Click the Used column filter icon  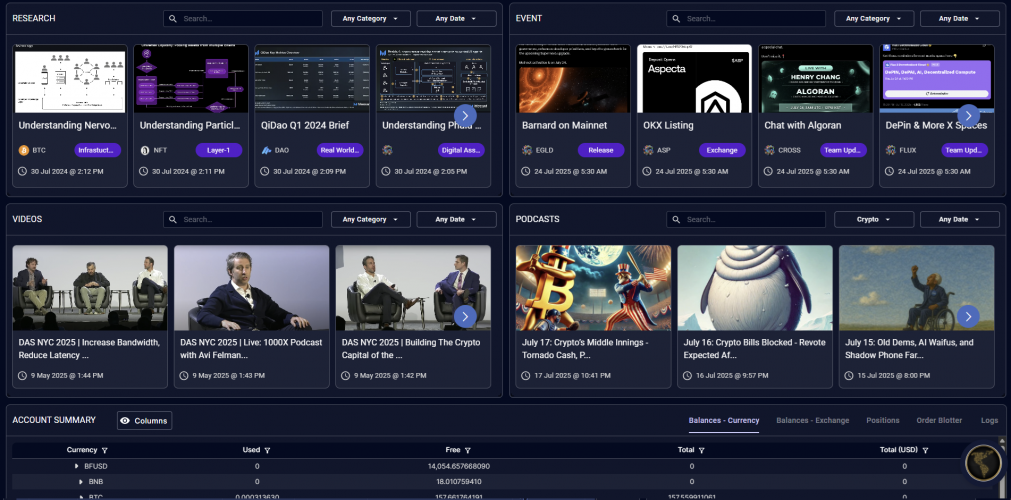tap(267, 450)
